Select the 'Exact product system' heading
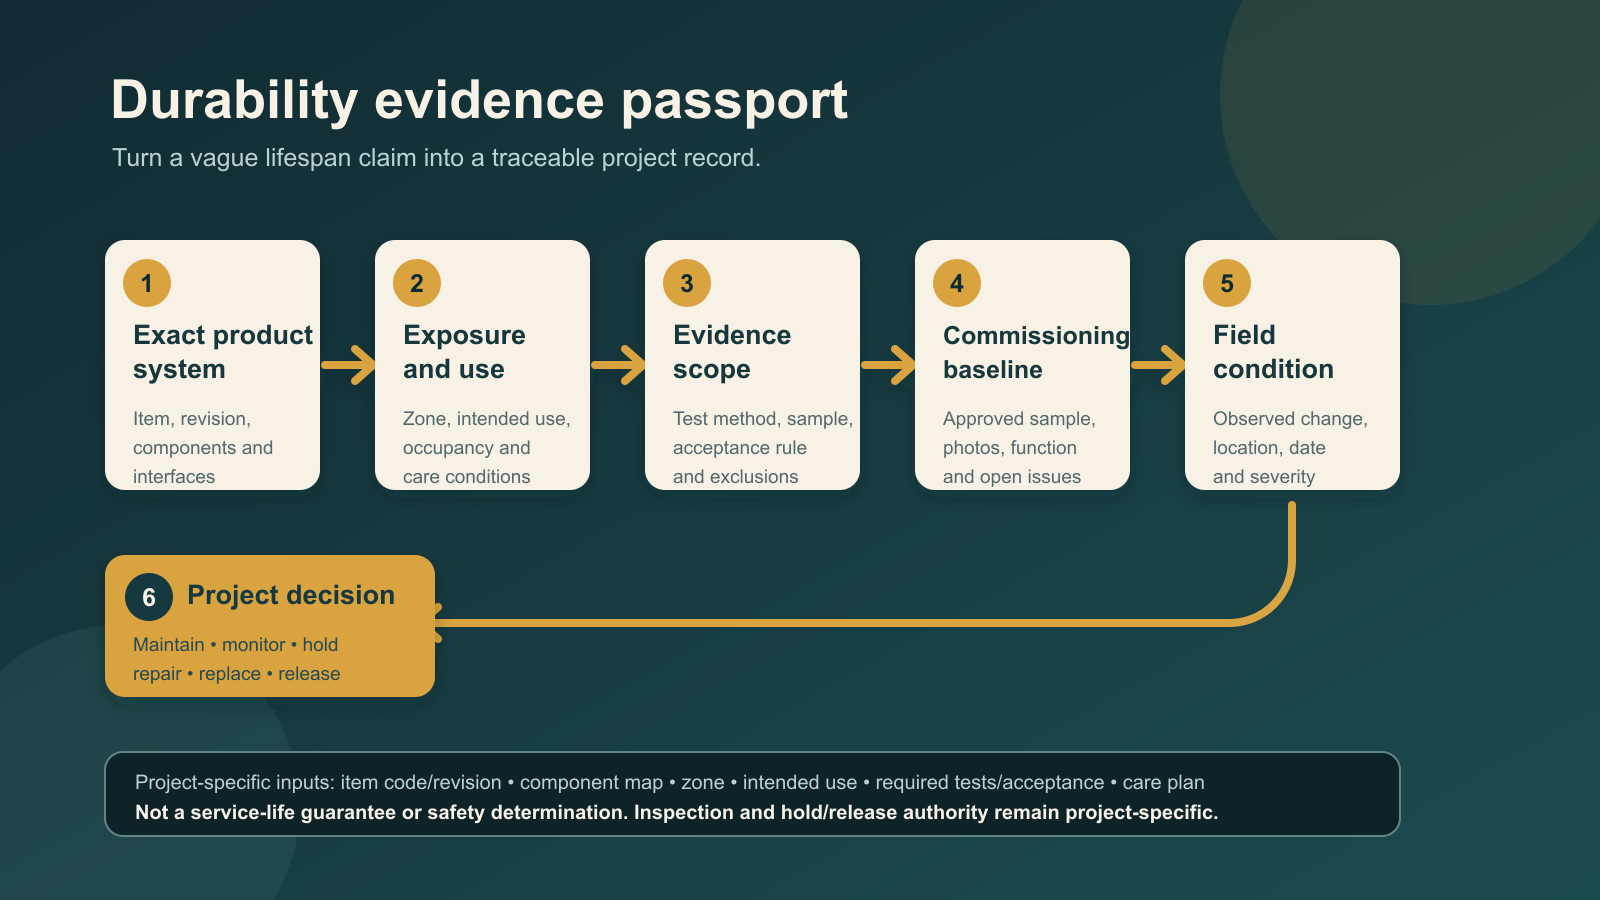 223,352
